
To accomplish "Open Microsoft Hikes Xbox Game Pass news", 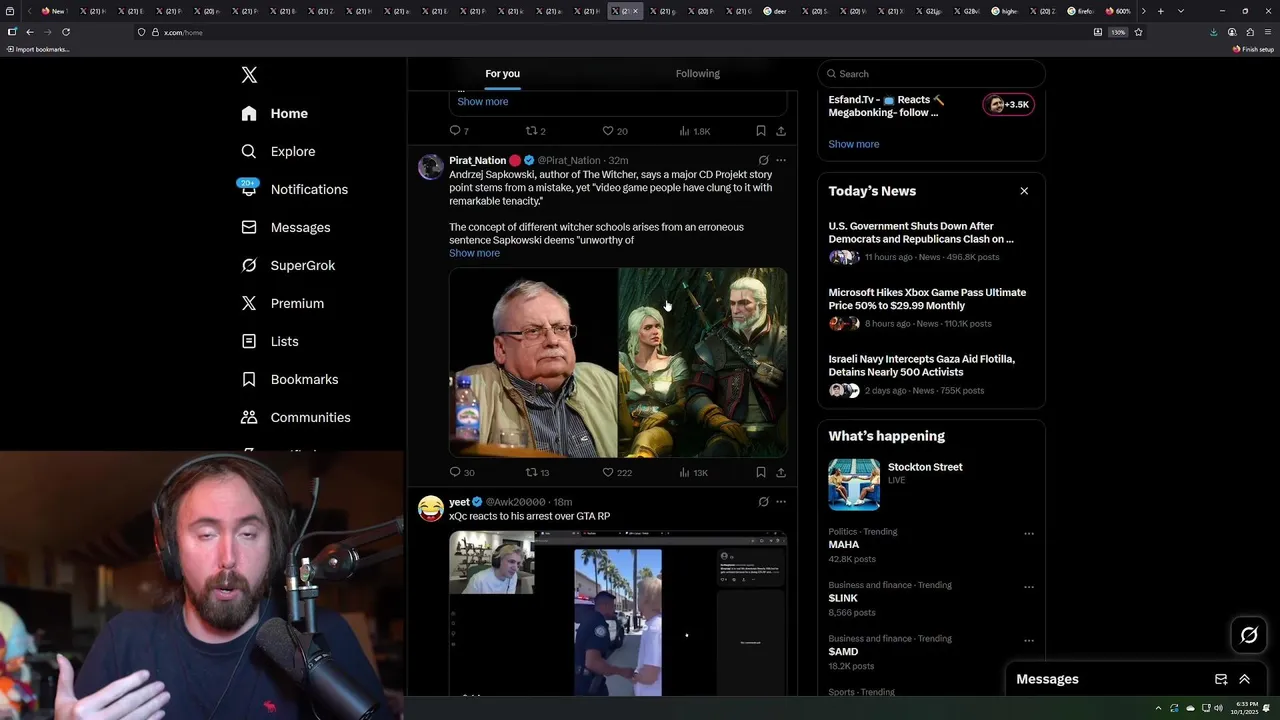I will click(931, 308).
